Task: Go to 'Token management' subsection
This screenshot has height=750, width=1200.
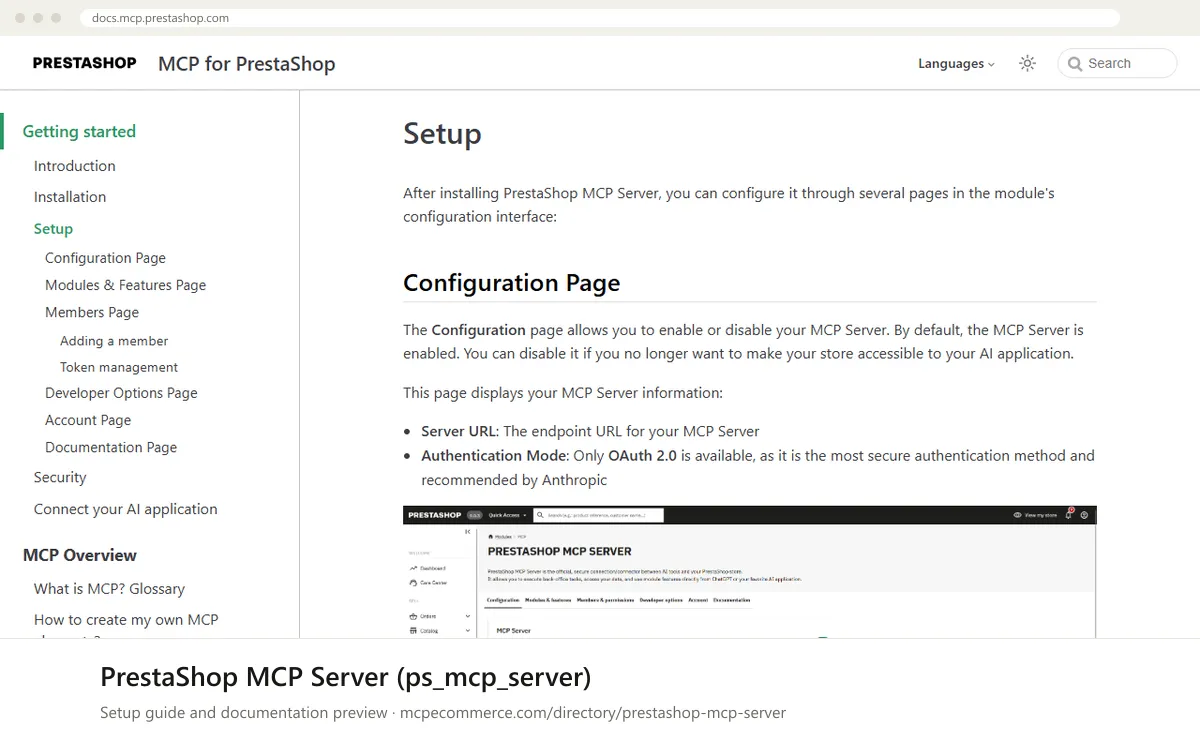Action: click(119, 367)
